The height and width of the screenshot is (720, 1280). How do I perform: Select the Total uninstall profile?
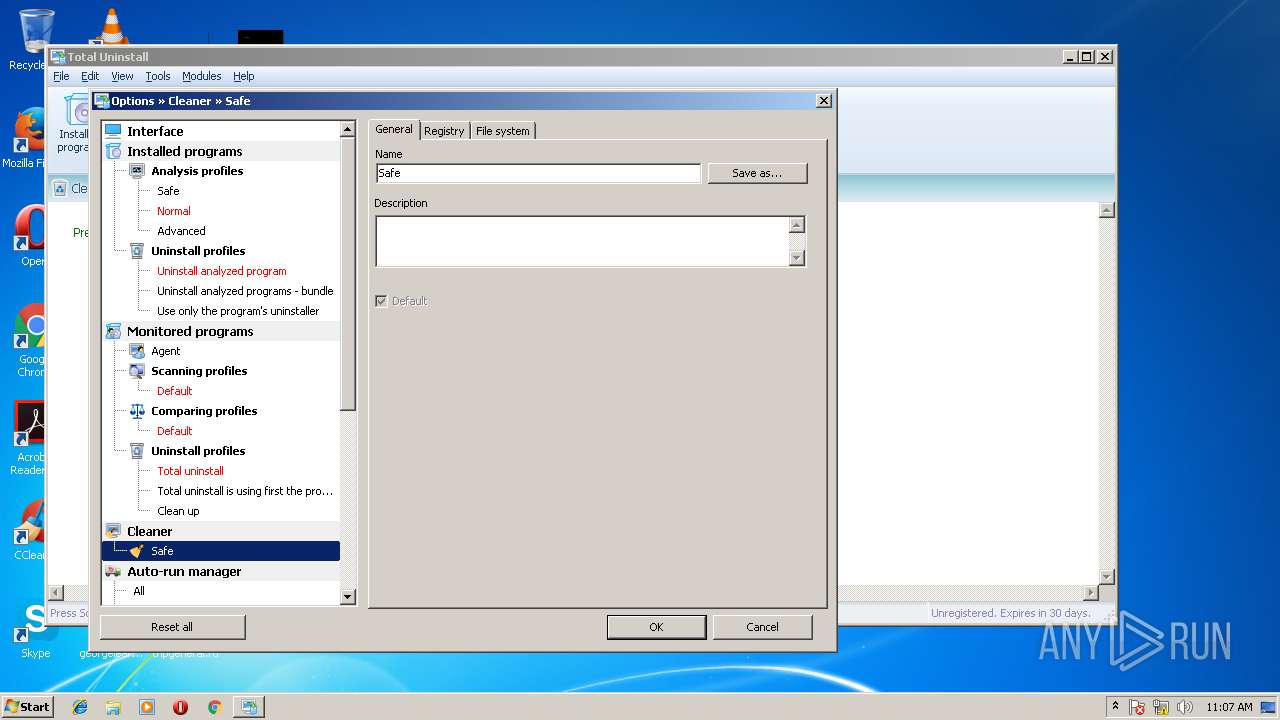point(190,471)
